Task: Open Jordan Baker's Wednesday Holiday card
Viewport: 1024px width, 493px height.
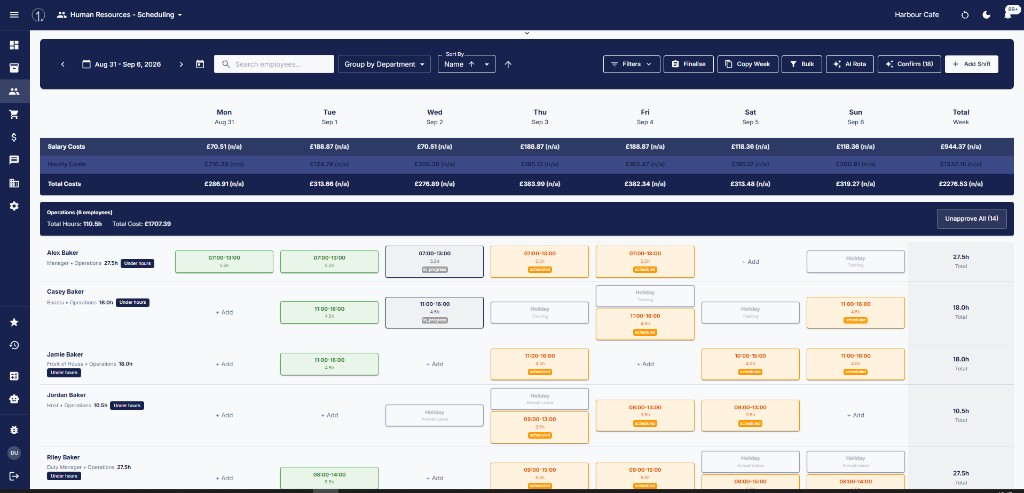Action: coord(434,415)
